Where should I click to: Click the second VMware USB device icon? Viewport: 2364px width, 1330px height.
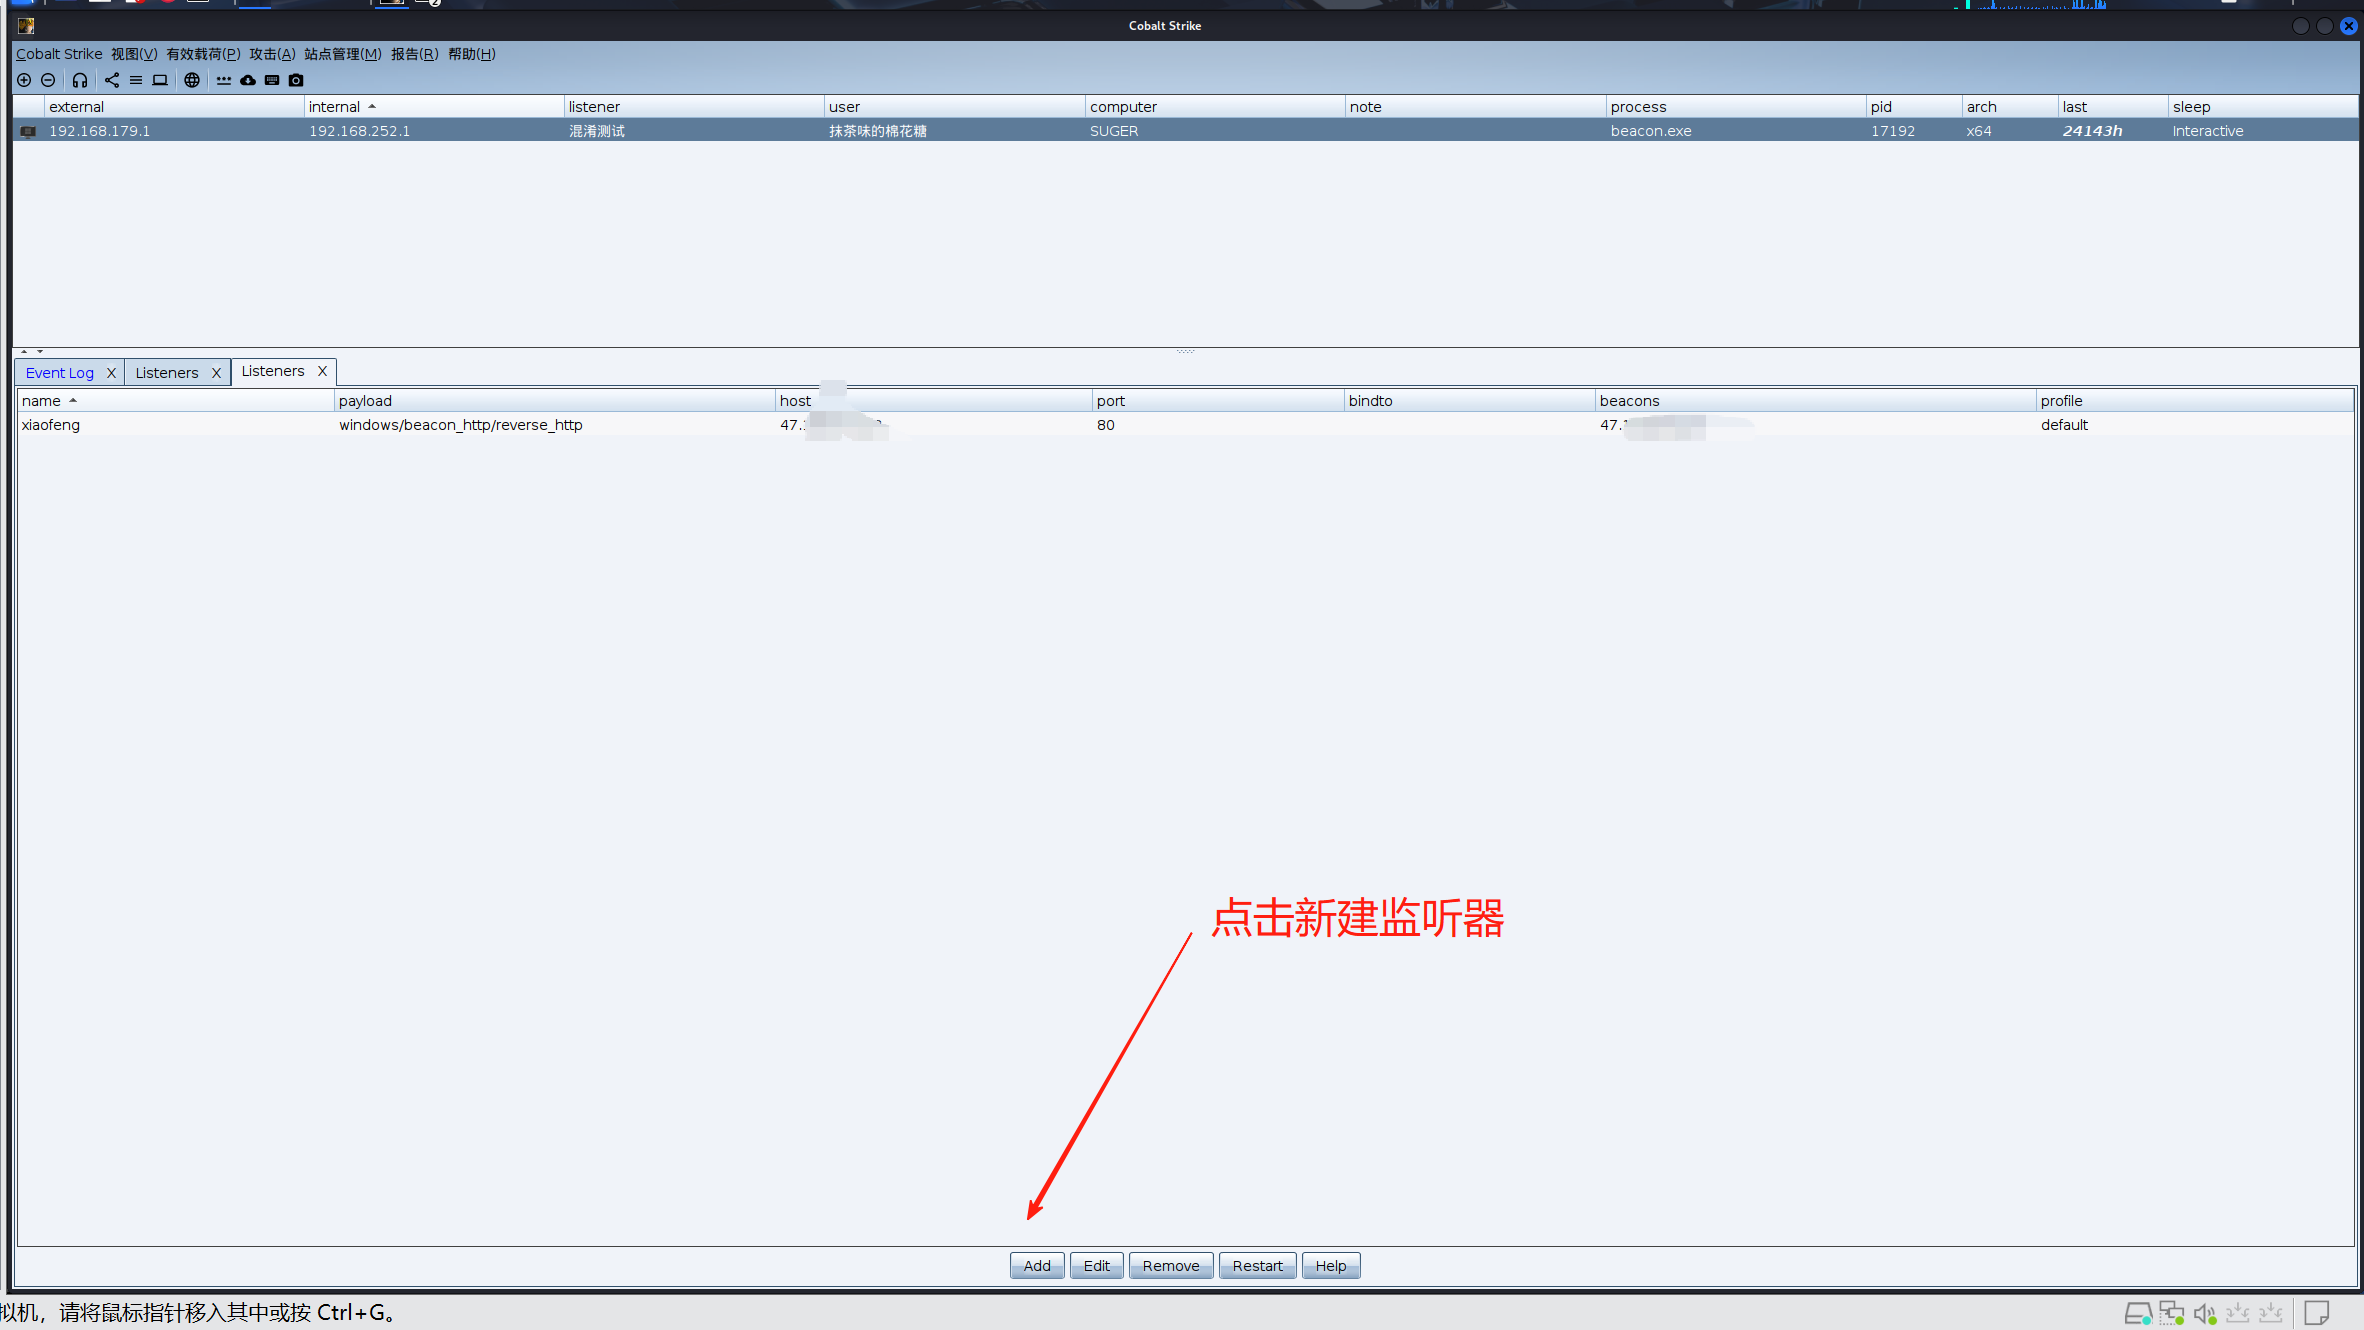click(x=2271, y=1312)
